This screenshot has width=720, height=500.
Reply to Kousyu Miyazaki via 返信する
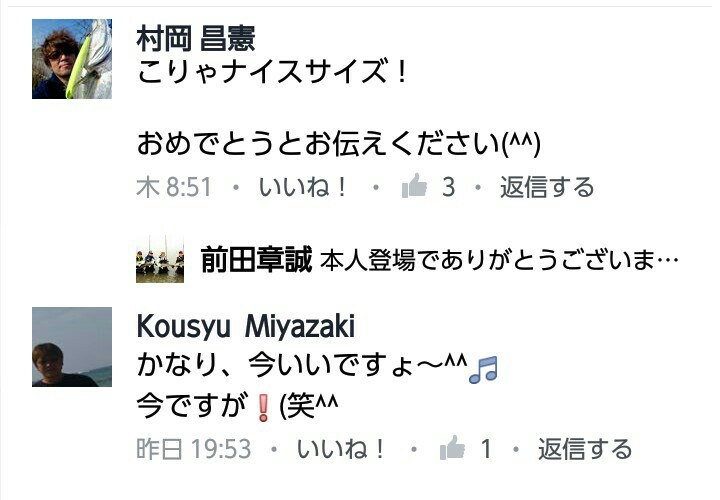(x=585, y=449)
